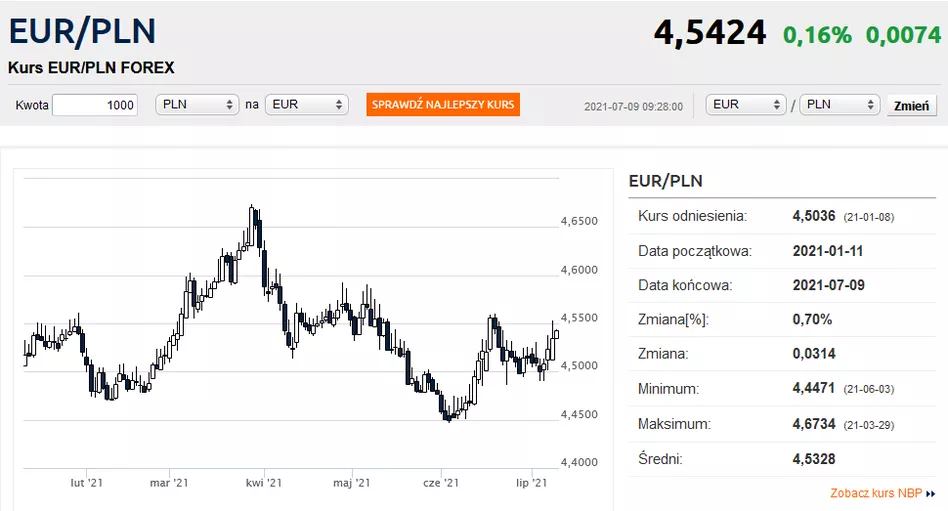Open the PLN source currency dropdown next to Kwota
Image resolution: width=948 pixels, height=511 pixels.
[198, 105]
